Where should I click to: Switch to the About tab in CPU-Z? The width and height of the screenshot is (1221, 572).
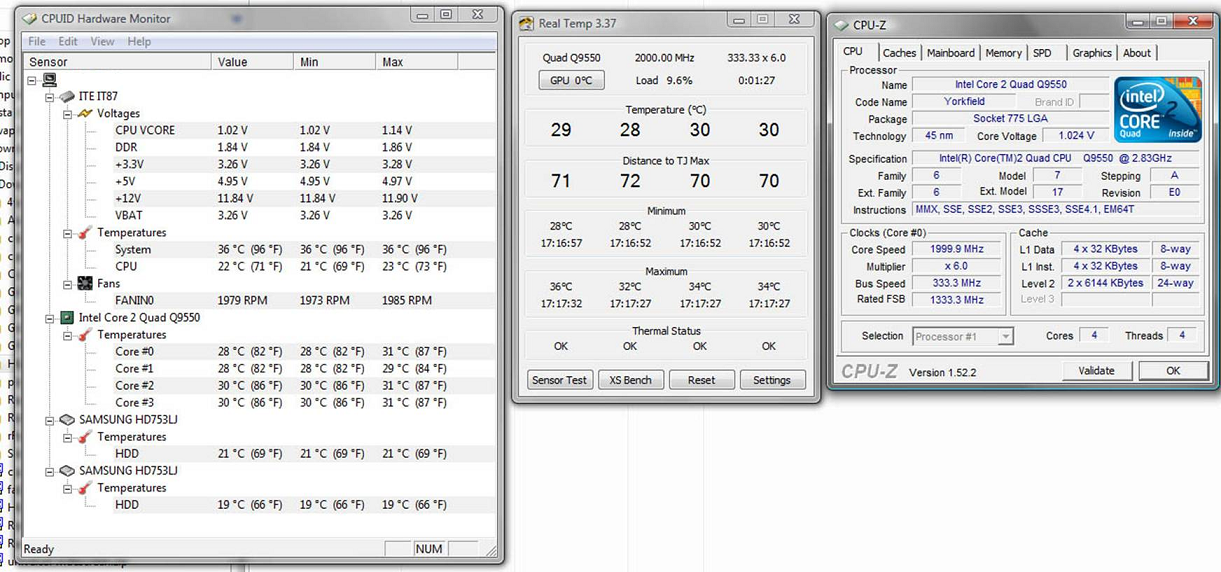(x=1136, y=53)
